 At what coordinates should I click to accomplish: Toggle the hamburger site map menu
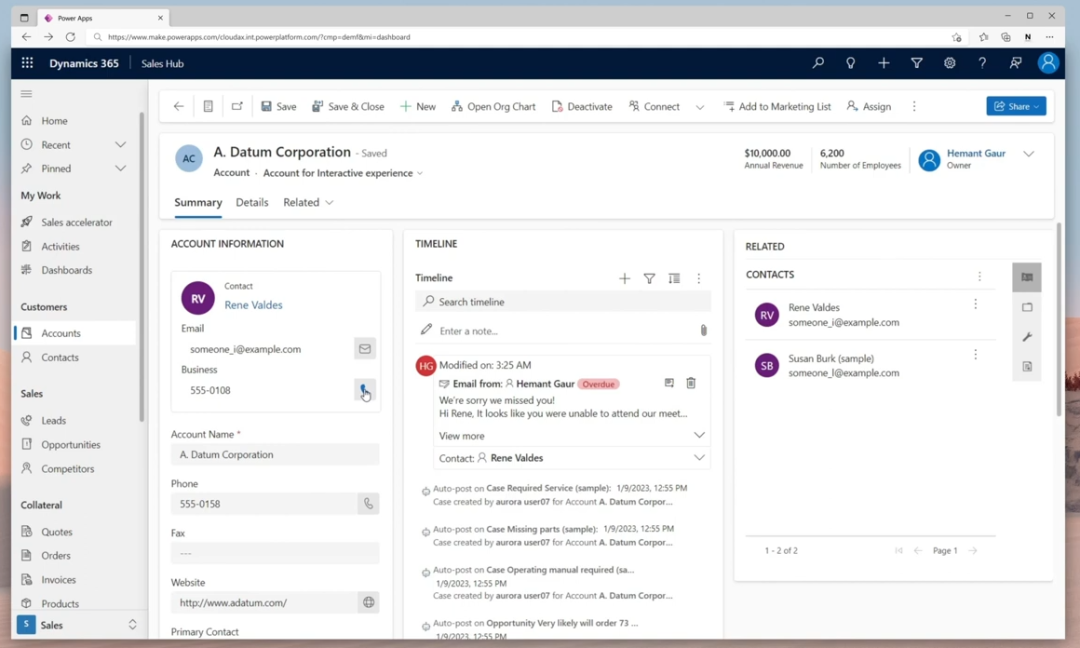[26, 94]
